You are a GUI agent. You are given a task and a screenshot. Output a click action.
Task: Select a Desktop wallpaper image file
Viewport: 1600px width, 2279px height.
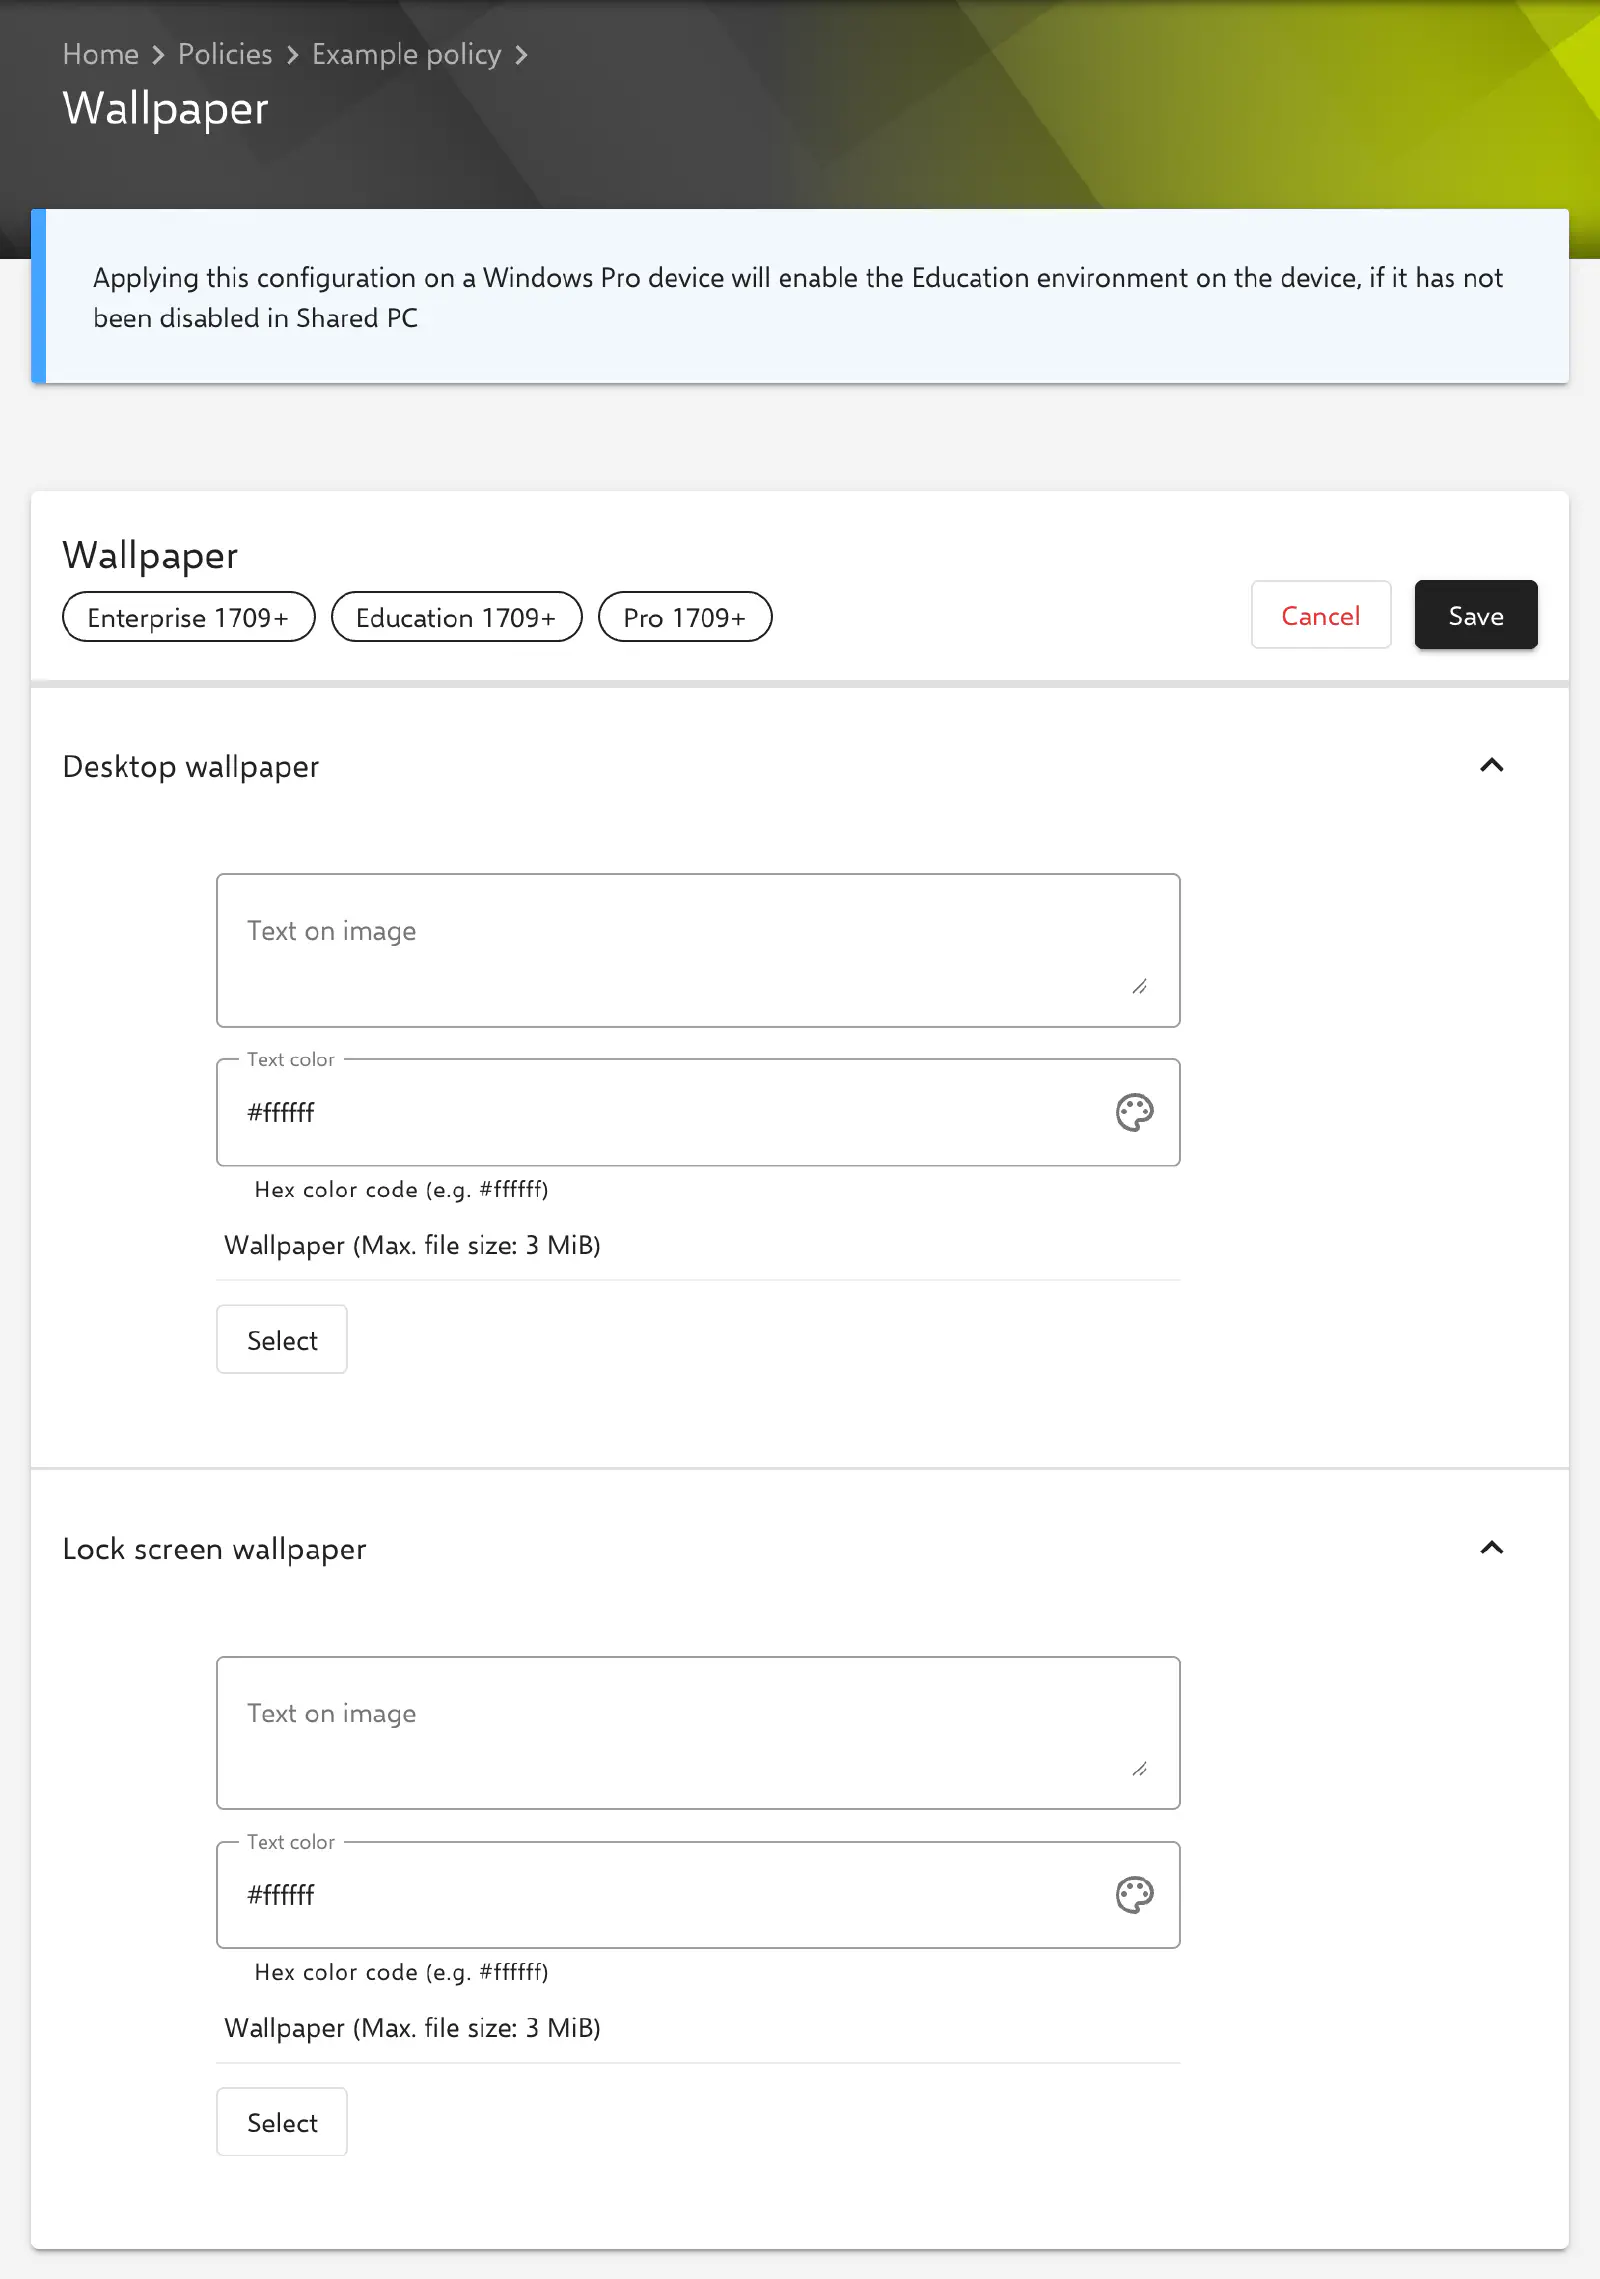pyautogui.click(x=282, y=1340)
